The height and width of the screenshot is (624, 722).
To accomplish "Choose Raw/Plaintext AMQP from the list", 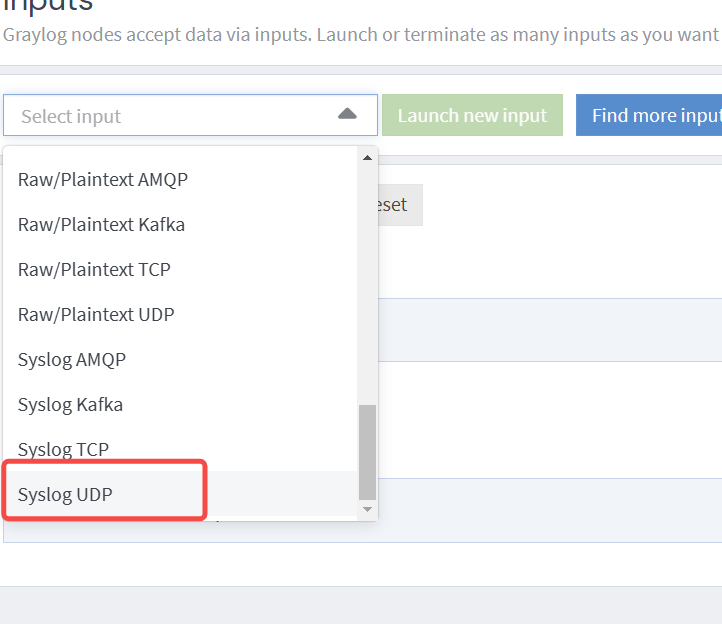I will coord(180,180).
